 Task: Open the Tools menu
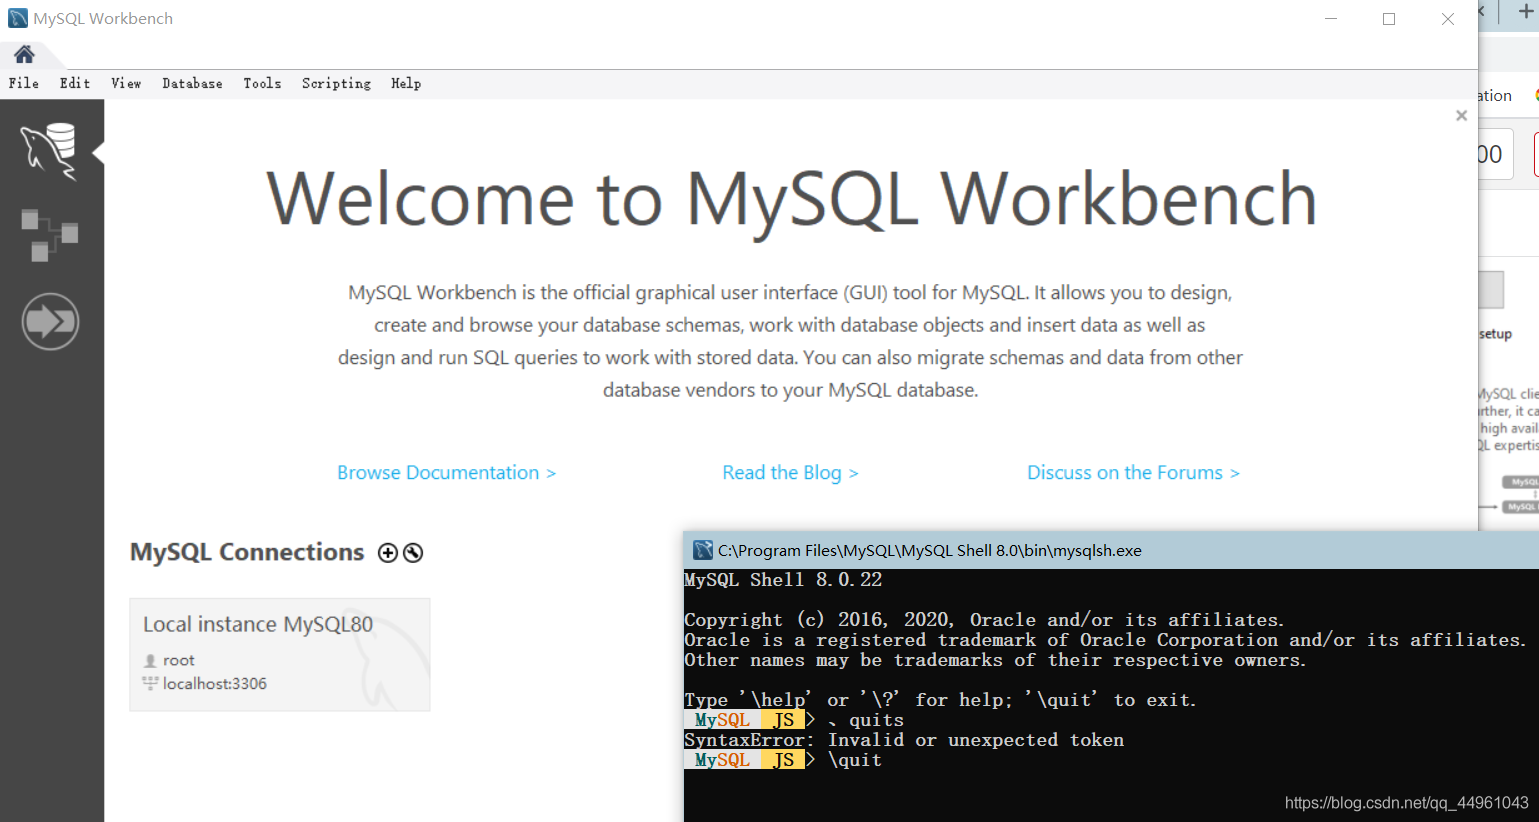[262, 84]
